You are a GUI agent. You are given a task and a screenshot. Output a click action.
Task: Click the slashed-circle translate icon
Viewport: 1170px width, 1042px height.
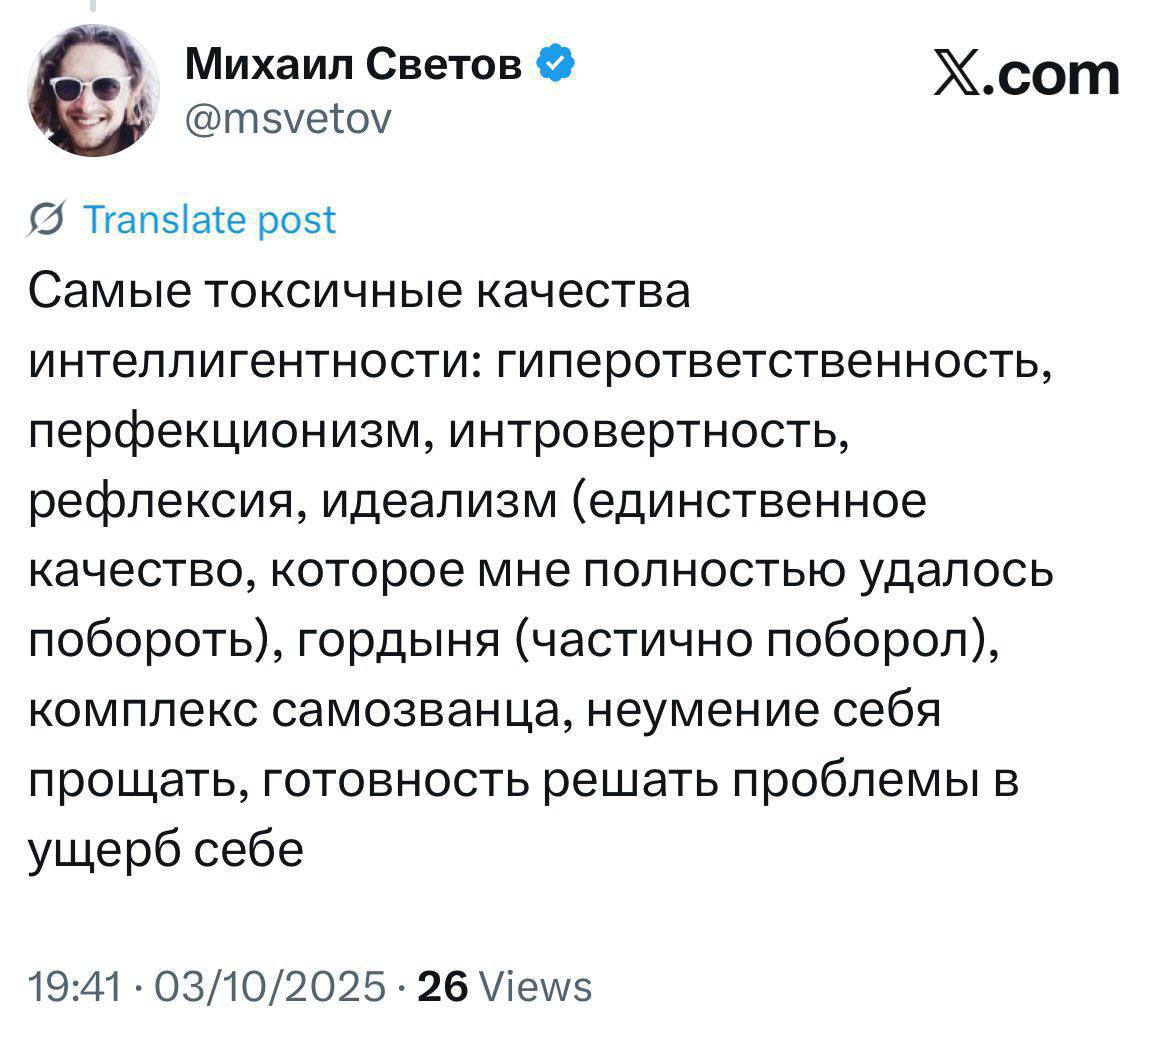click(x=47, y=219)
